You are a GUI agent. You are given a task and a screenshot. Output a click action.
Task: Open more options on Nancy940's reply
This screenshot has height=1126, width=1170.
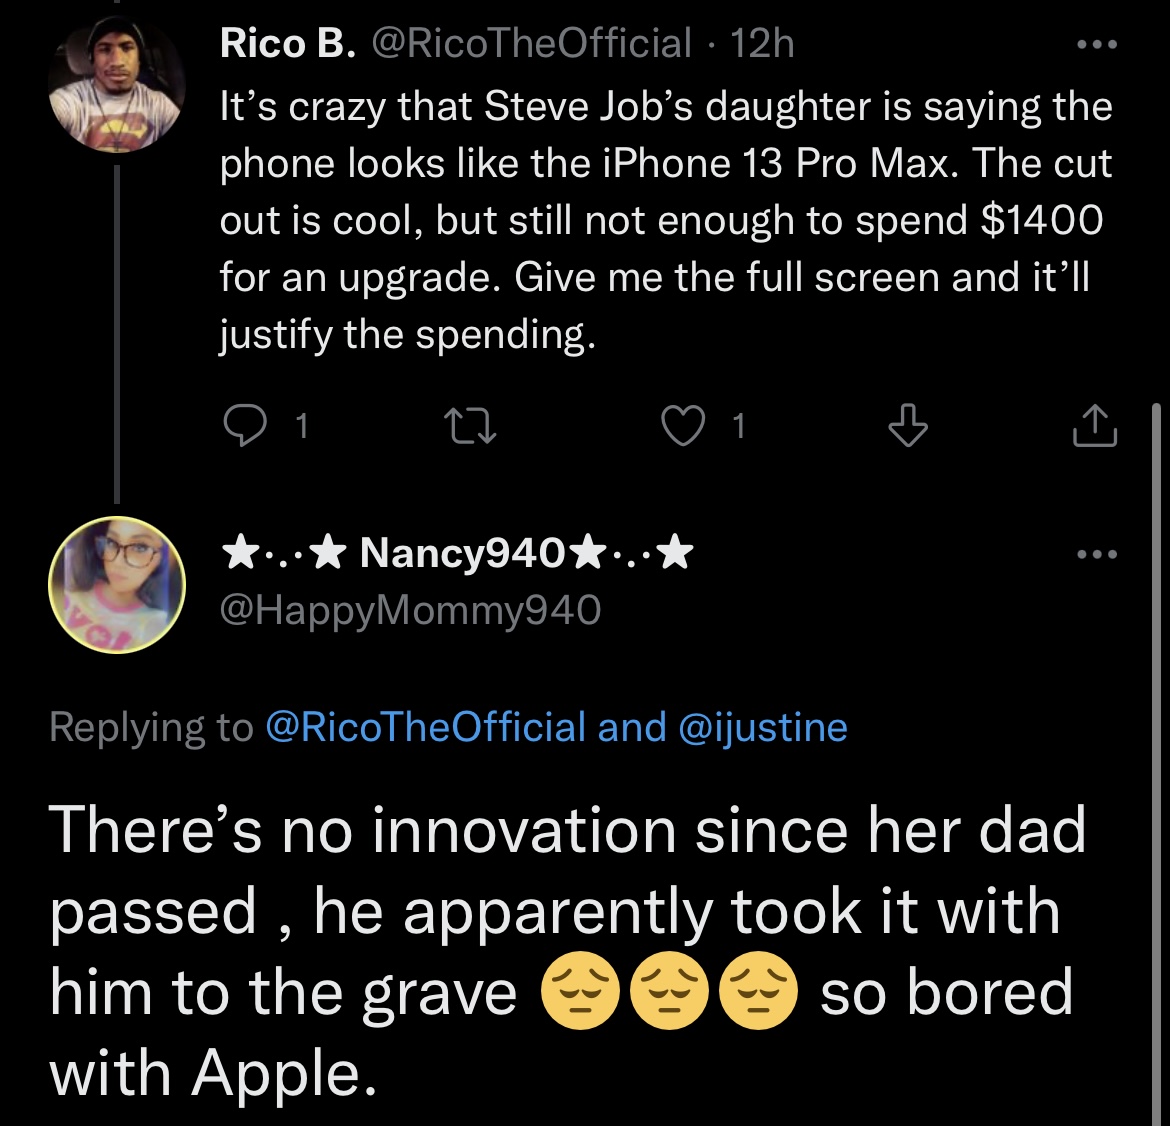tap(1096, 555)
